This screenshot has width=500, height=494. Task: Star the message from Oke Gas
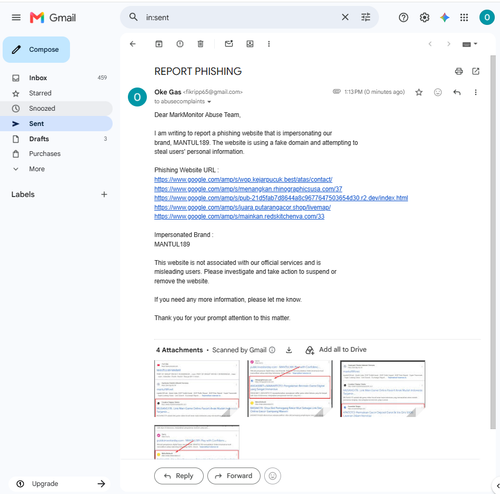tap(419, 92)
